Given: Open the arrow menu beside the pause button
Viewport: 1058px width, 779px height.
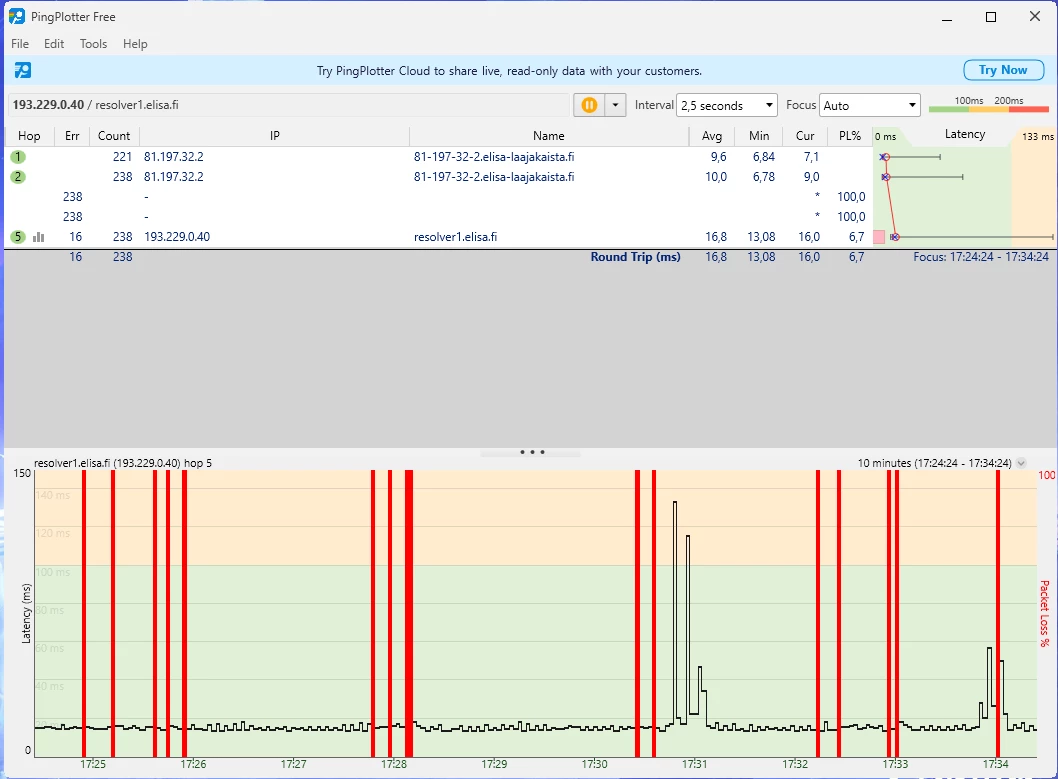Looking at the screenshot, I should pyautogui.click(x=616, y=105).
